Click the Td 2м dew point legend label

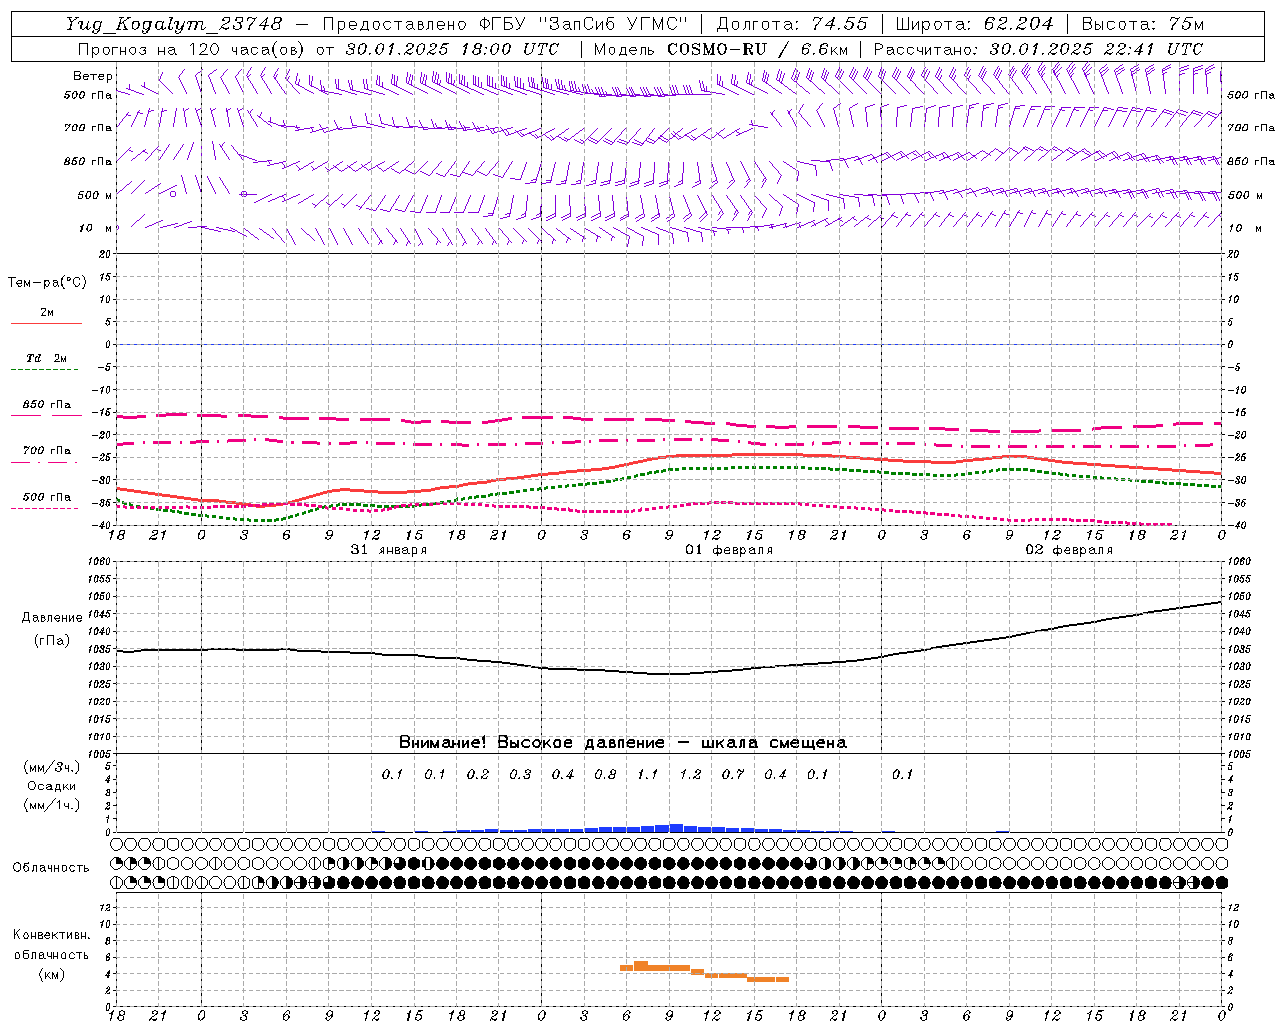tap(47, 358)
